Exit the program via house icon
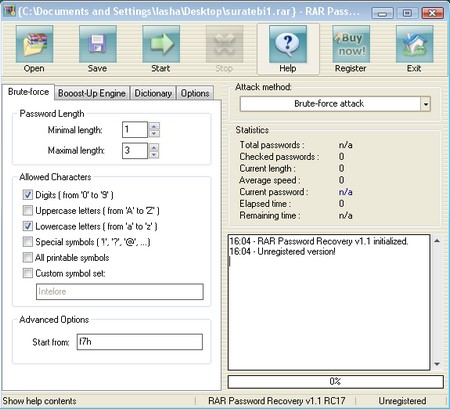 coord(414,44)
